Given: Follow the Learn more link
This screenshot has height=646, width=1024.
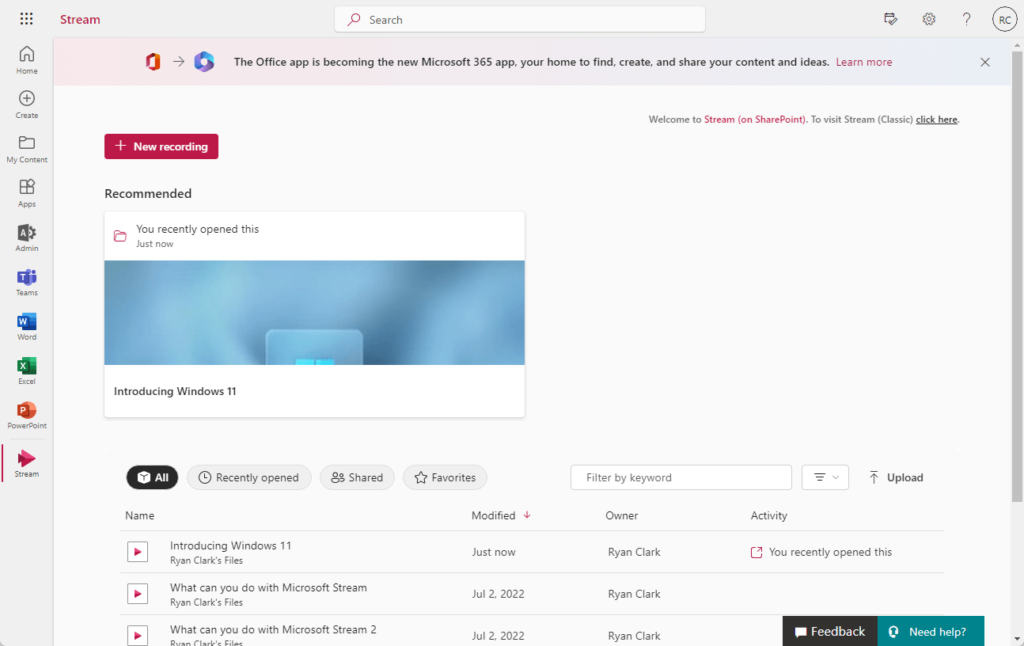Looking at the screenshot, I should 863,62.
